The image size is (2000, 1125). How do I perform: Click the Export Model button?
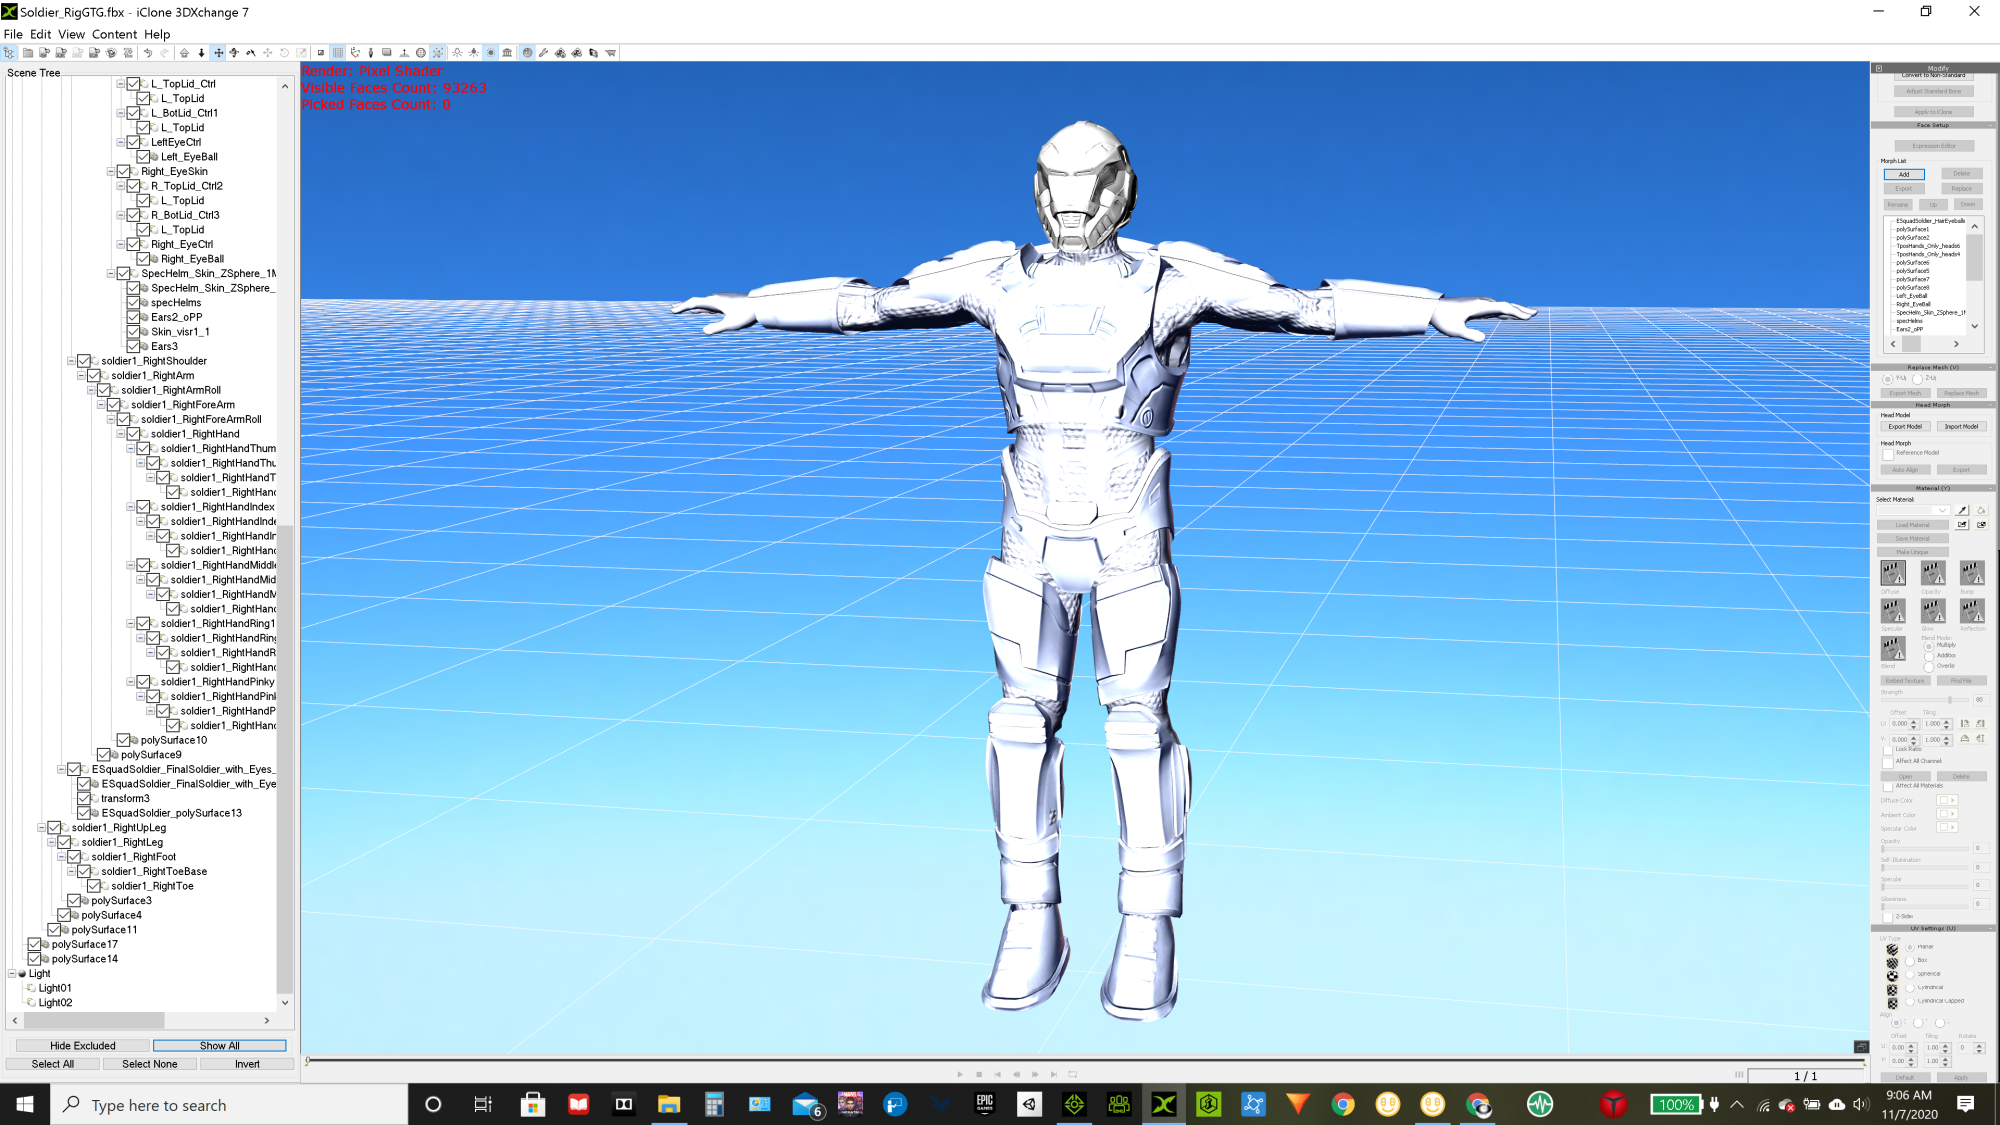click(x=1905, y=427)
